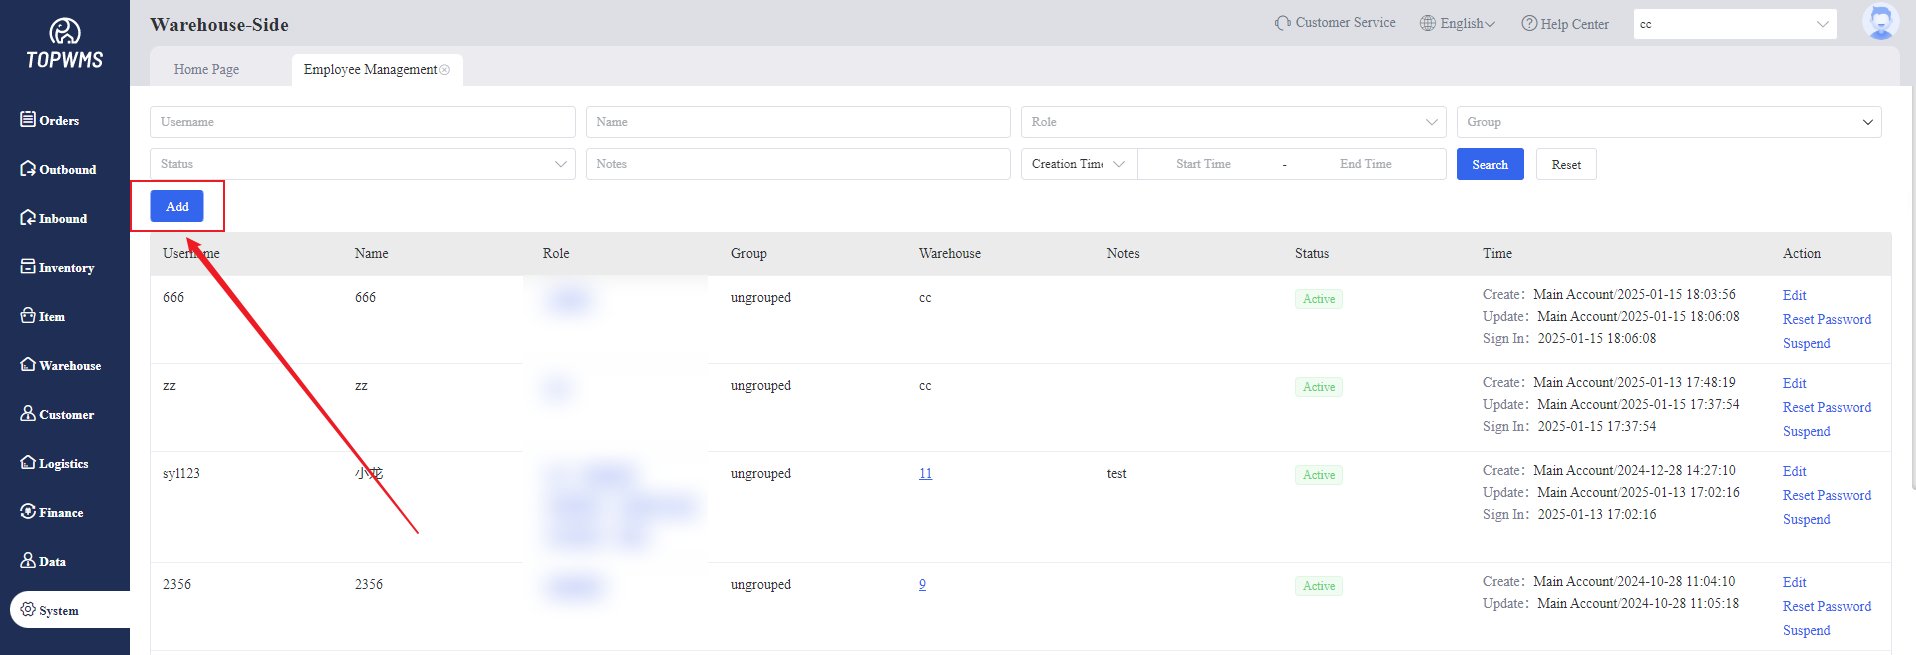1916x655 pixels.
Task: Close the Employee Management tab
Action: click(445, 70)
